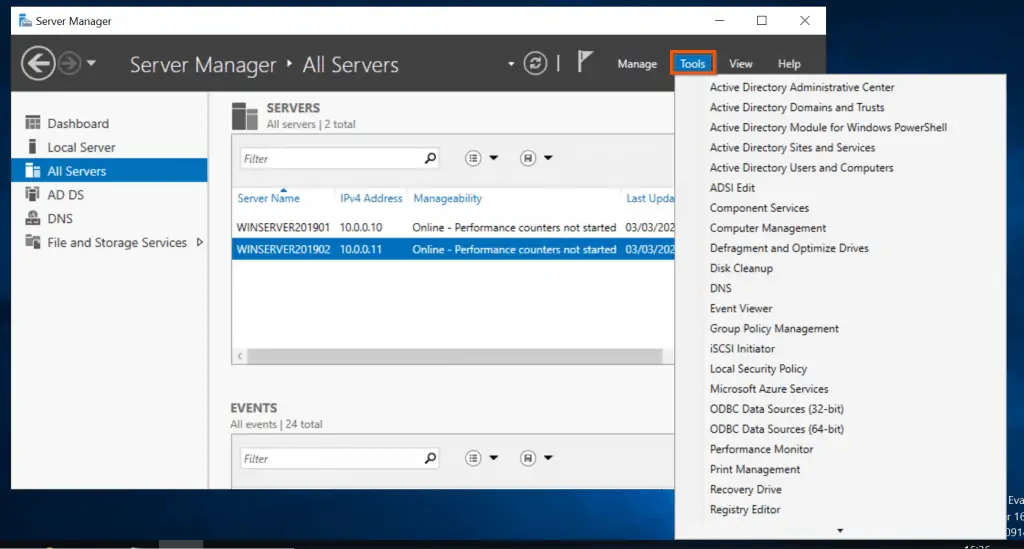Screen dimensions: 1024x549
Task: Open the notifications flag icon
Action: tap(584, 63)
